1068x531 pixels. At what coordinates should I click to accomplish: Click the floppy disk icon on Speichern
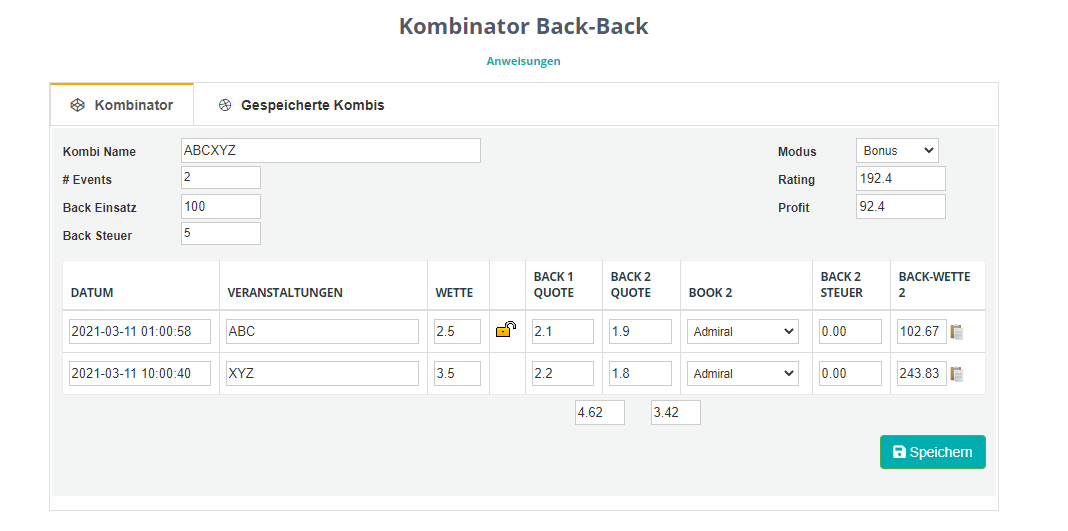899,452
